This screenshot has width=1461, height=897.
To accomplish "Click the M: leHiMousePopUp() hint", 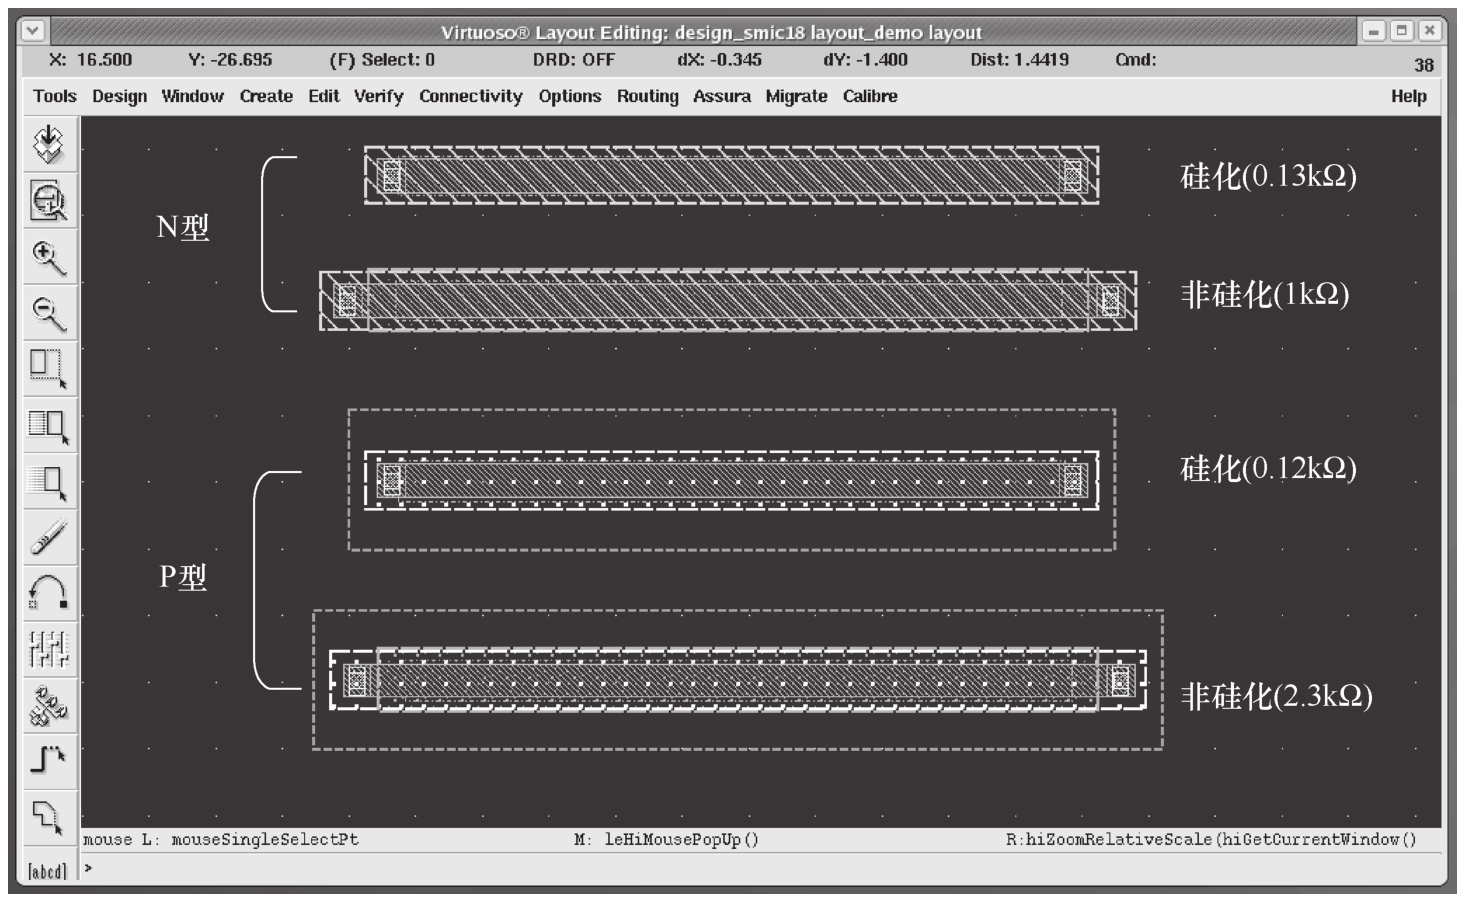I will click(x=667, y=840).
